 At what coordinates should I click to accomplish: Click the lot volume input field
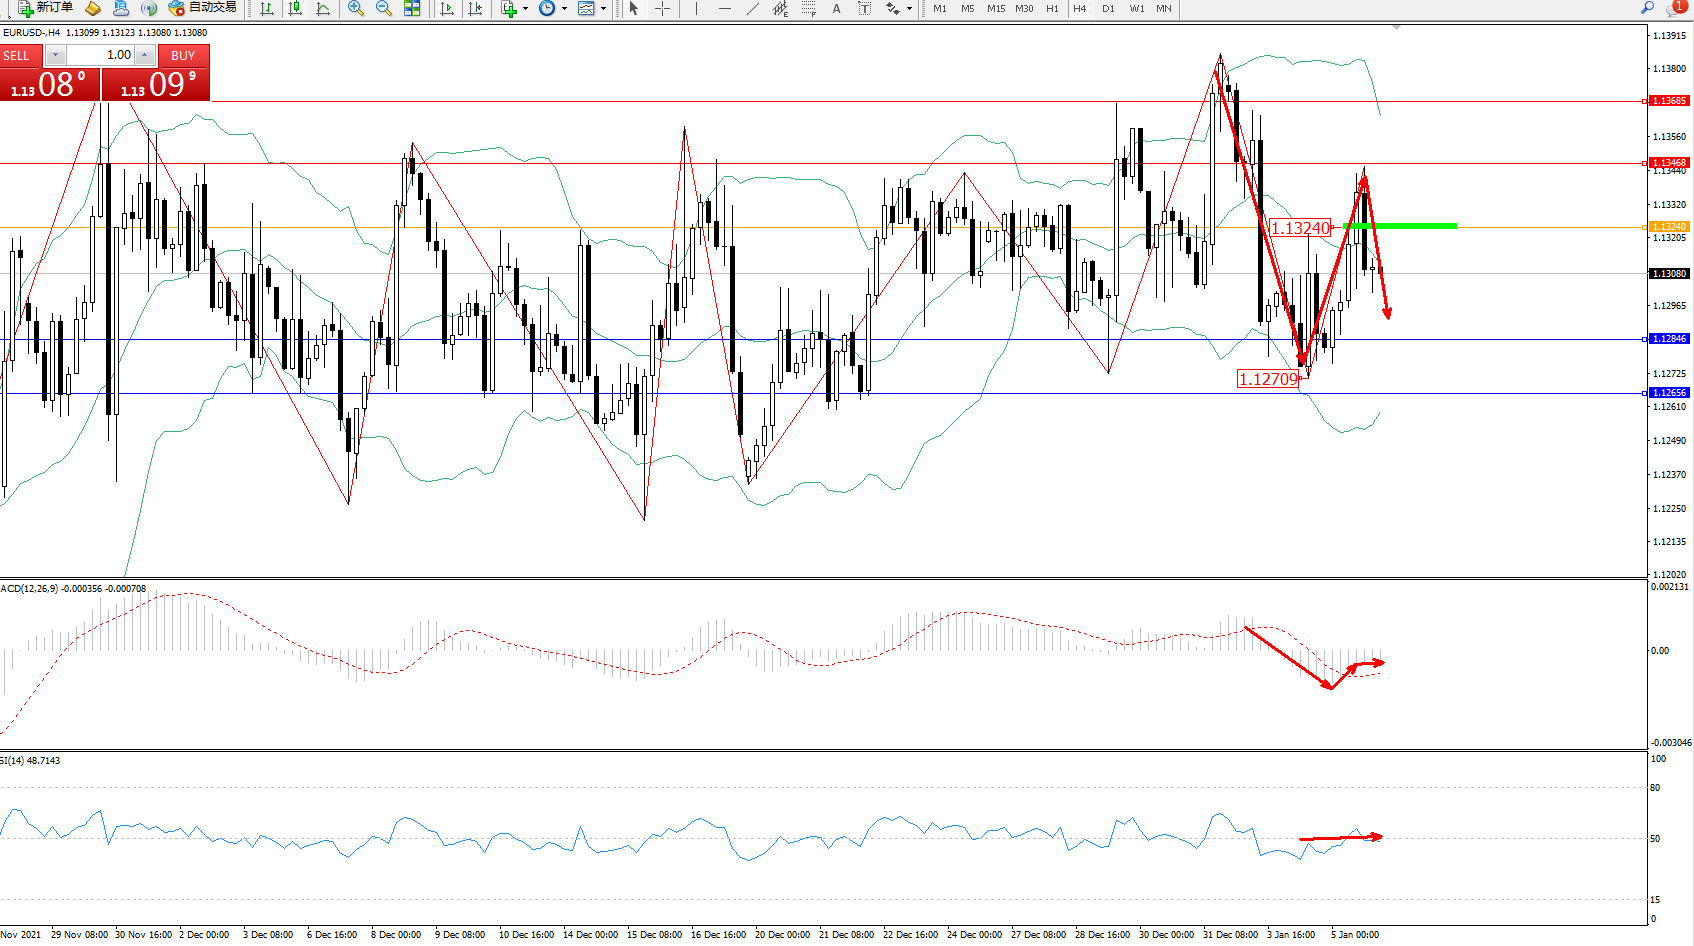pyautogui.click(x=100, y=55)
